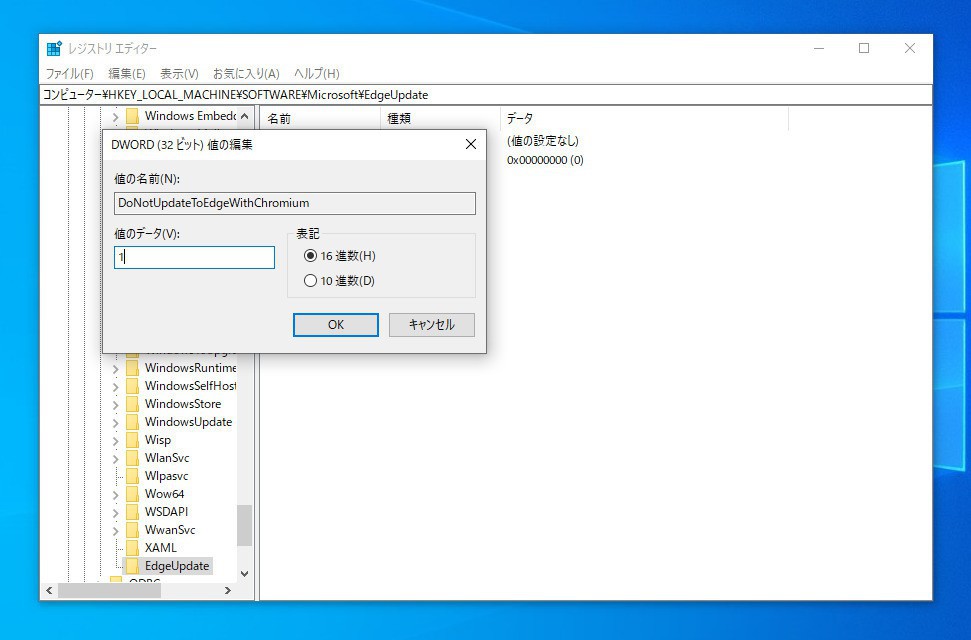Click the 値の名前 name field DoNotUpdateToEdgeWithChromium
The width and height of the screenshot is (971, 640).
[x=295, y=203]
